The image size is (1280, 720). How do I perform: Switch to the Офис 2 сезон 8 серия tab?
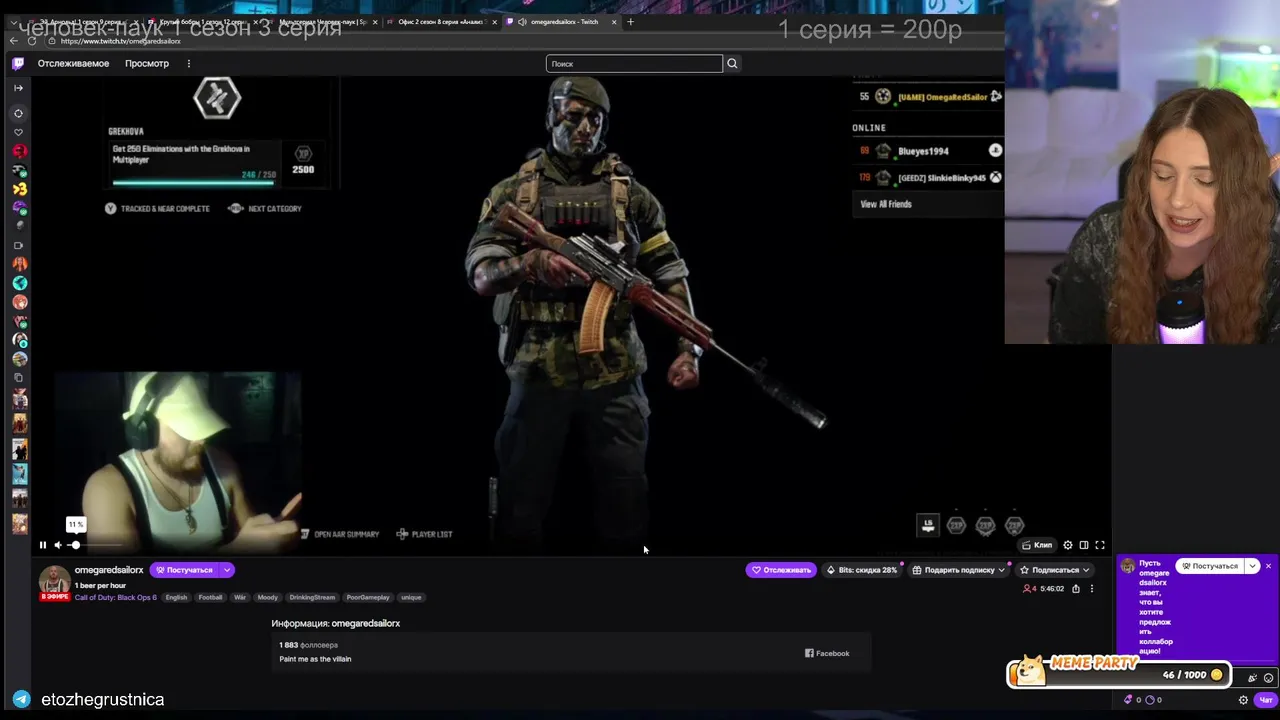(440, 22)
